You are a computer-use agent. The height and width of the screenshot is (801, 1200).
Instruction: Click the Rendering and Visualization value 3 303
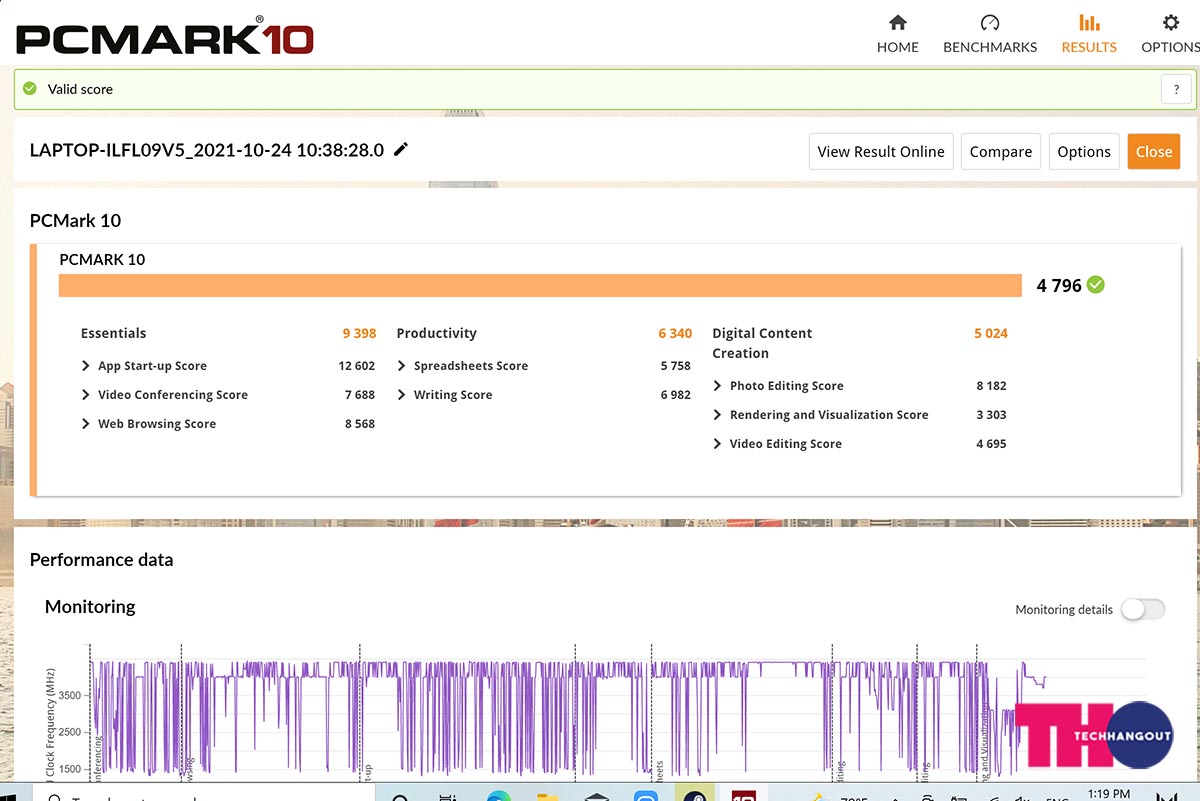click(992, 415)
